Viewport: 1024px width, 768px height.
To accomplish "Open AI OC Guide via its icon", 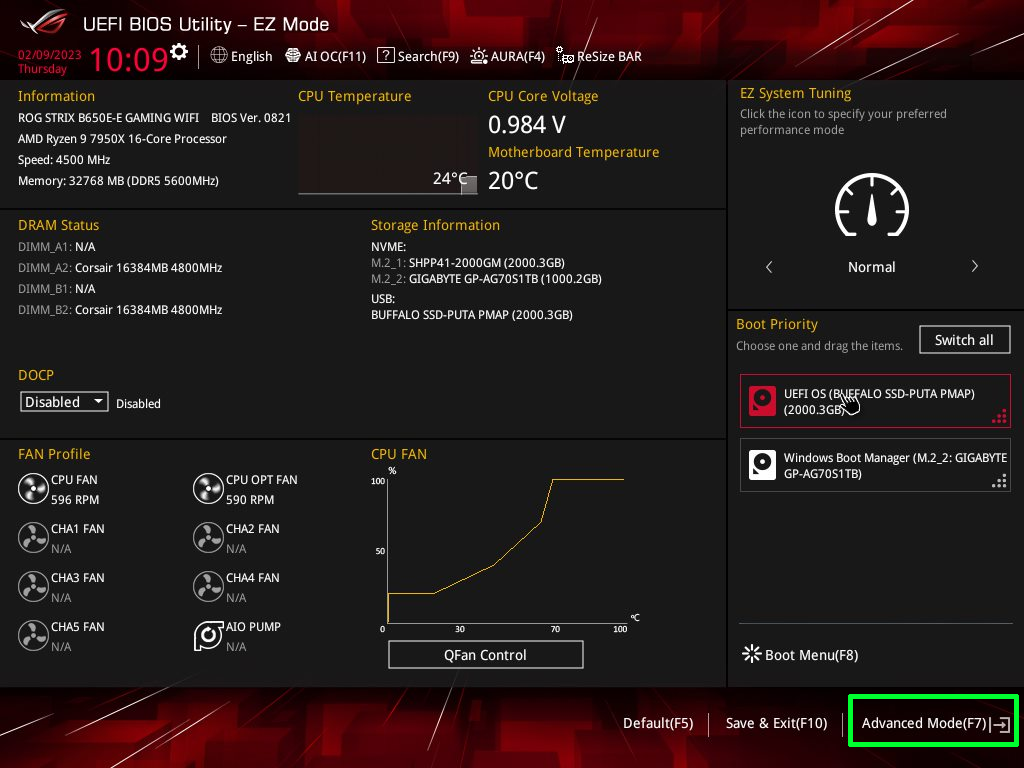I will tap(291, 56).
